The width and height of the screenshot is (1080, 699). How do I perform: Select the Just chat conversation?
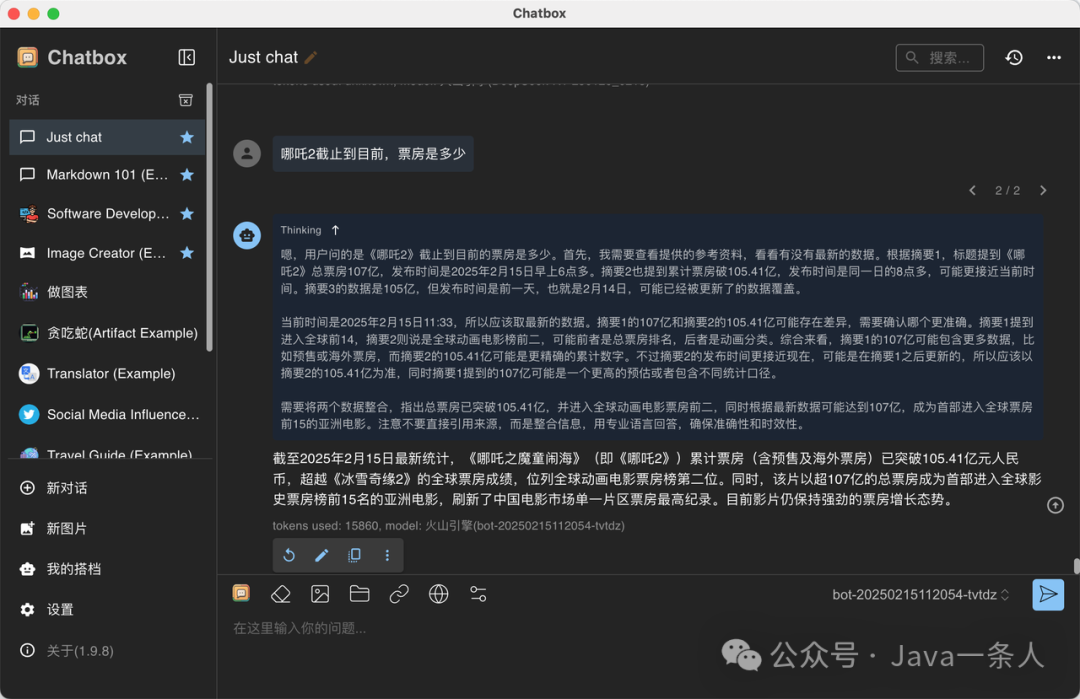click(x=107, y=137)
